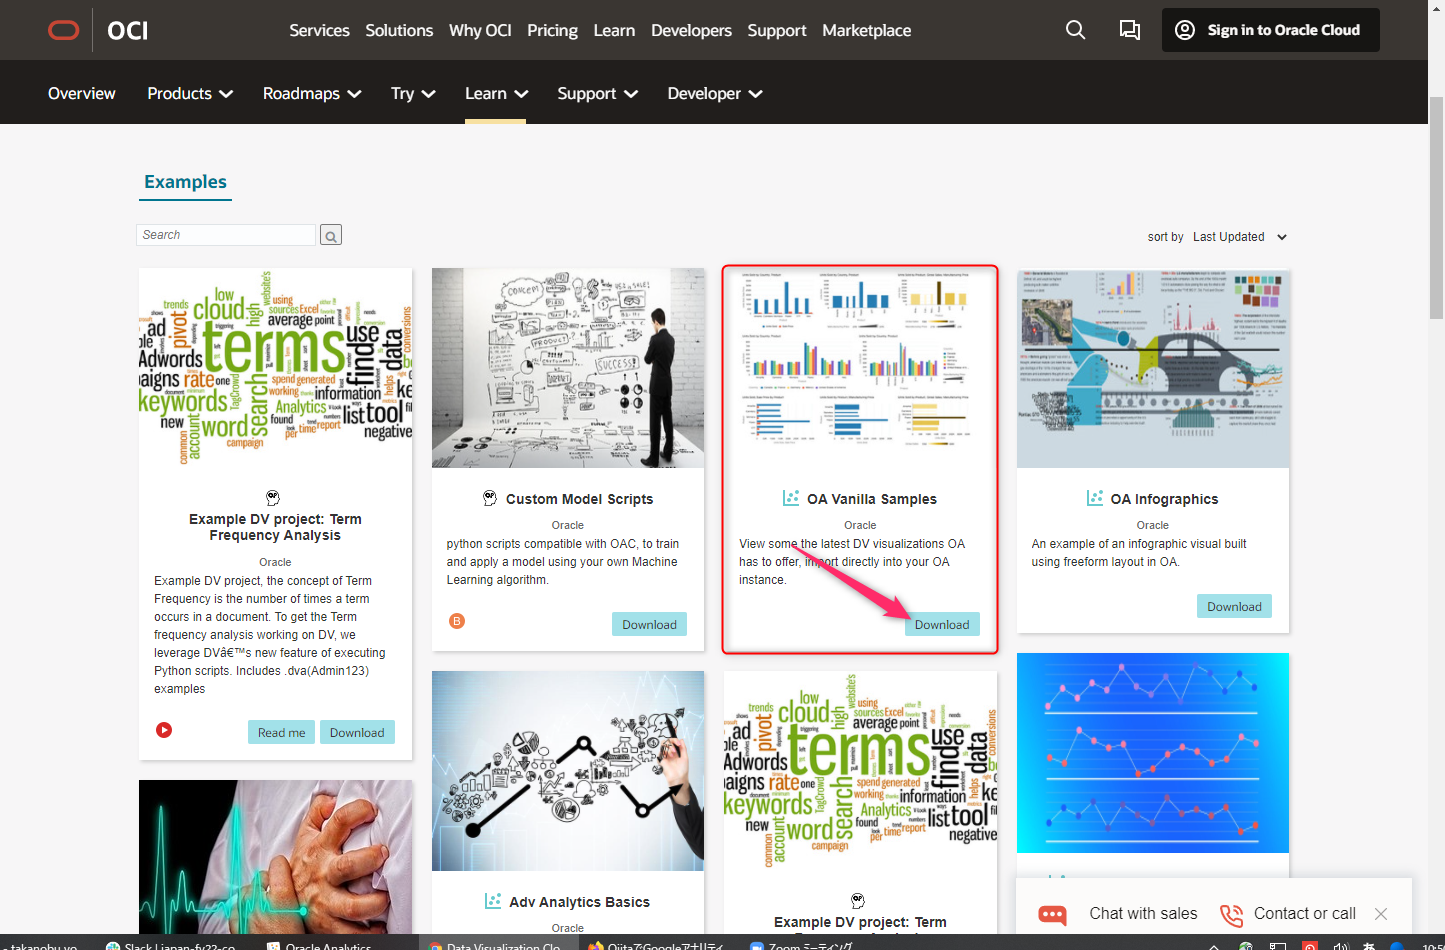Screen dimensions: 1445x950
Task: Click Sign in to Oracle Cloud
Action: 1271,30
